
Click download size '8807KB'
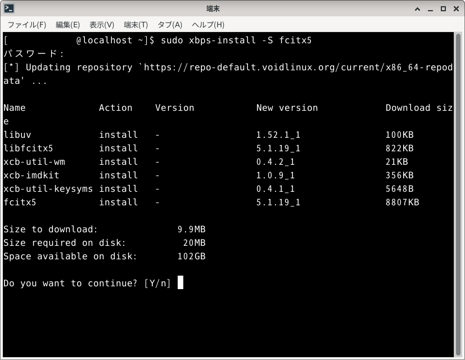click(x=402, y=202)
